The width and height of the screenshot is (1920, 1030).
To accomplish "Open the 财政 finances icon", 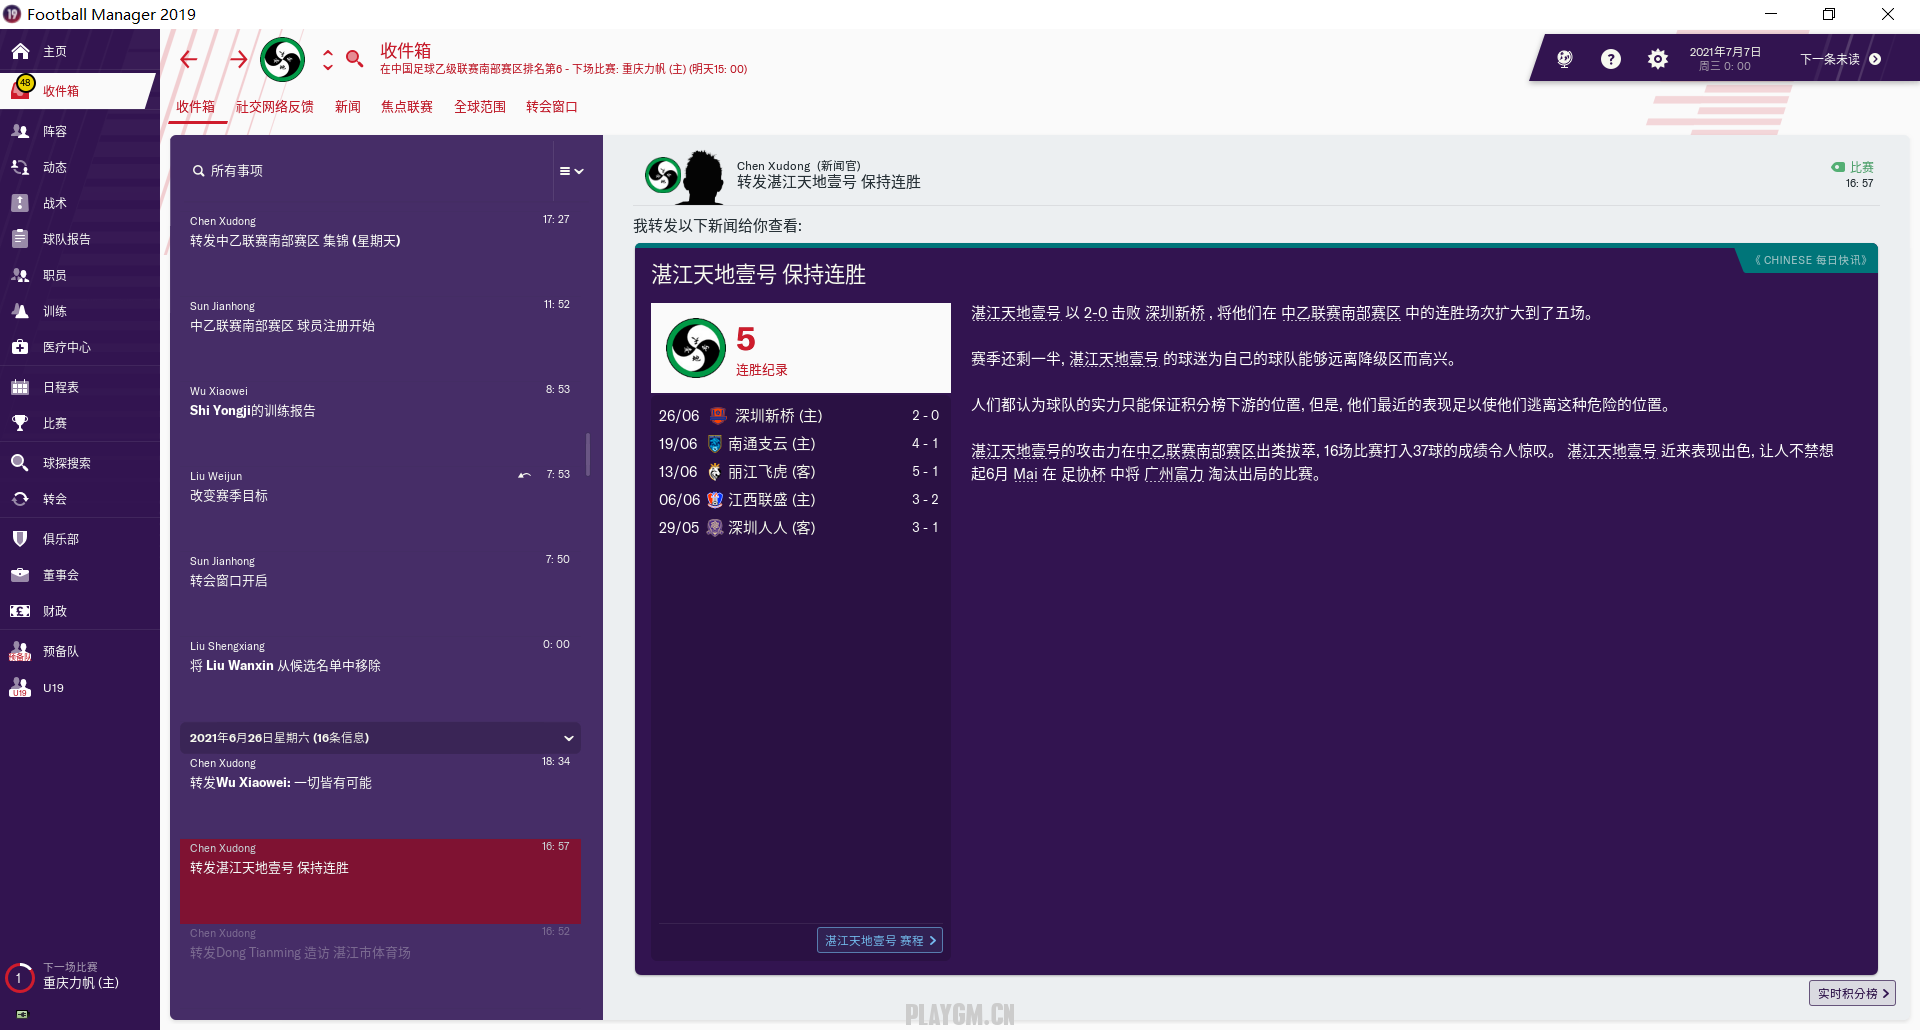I will [20, 611].
